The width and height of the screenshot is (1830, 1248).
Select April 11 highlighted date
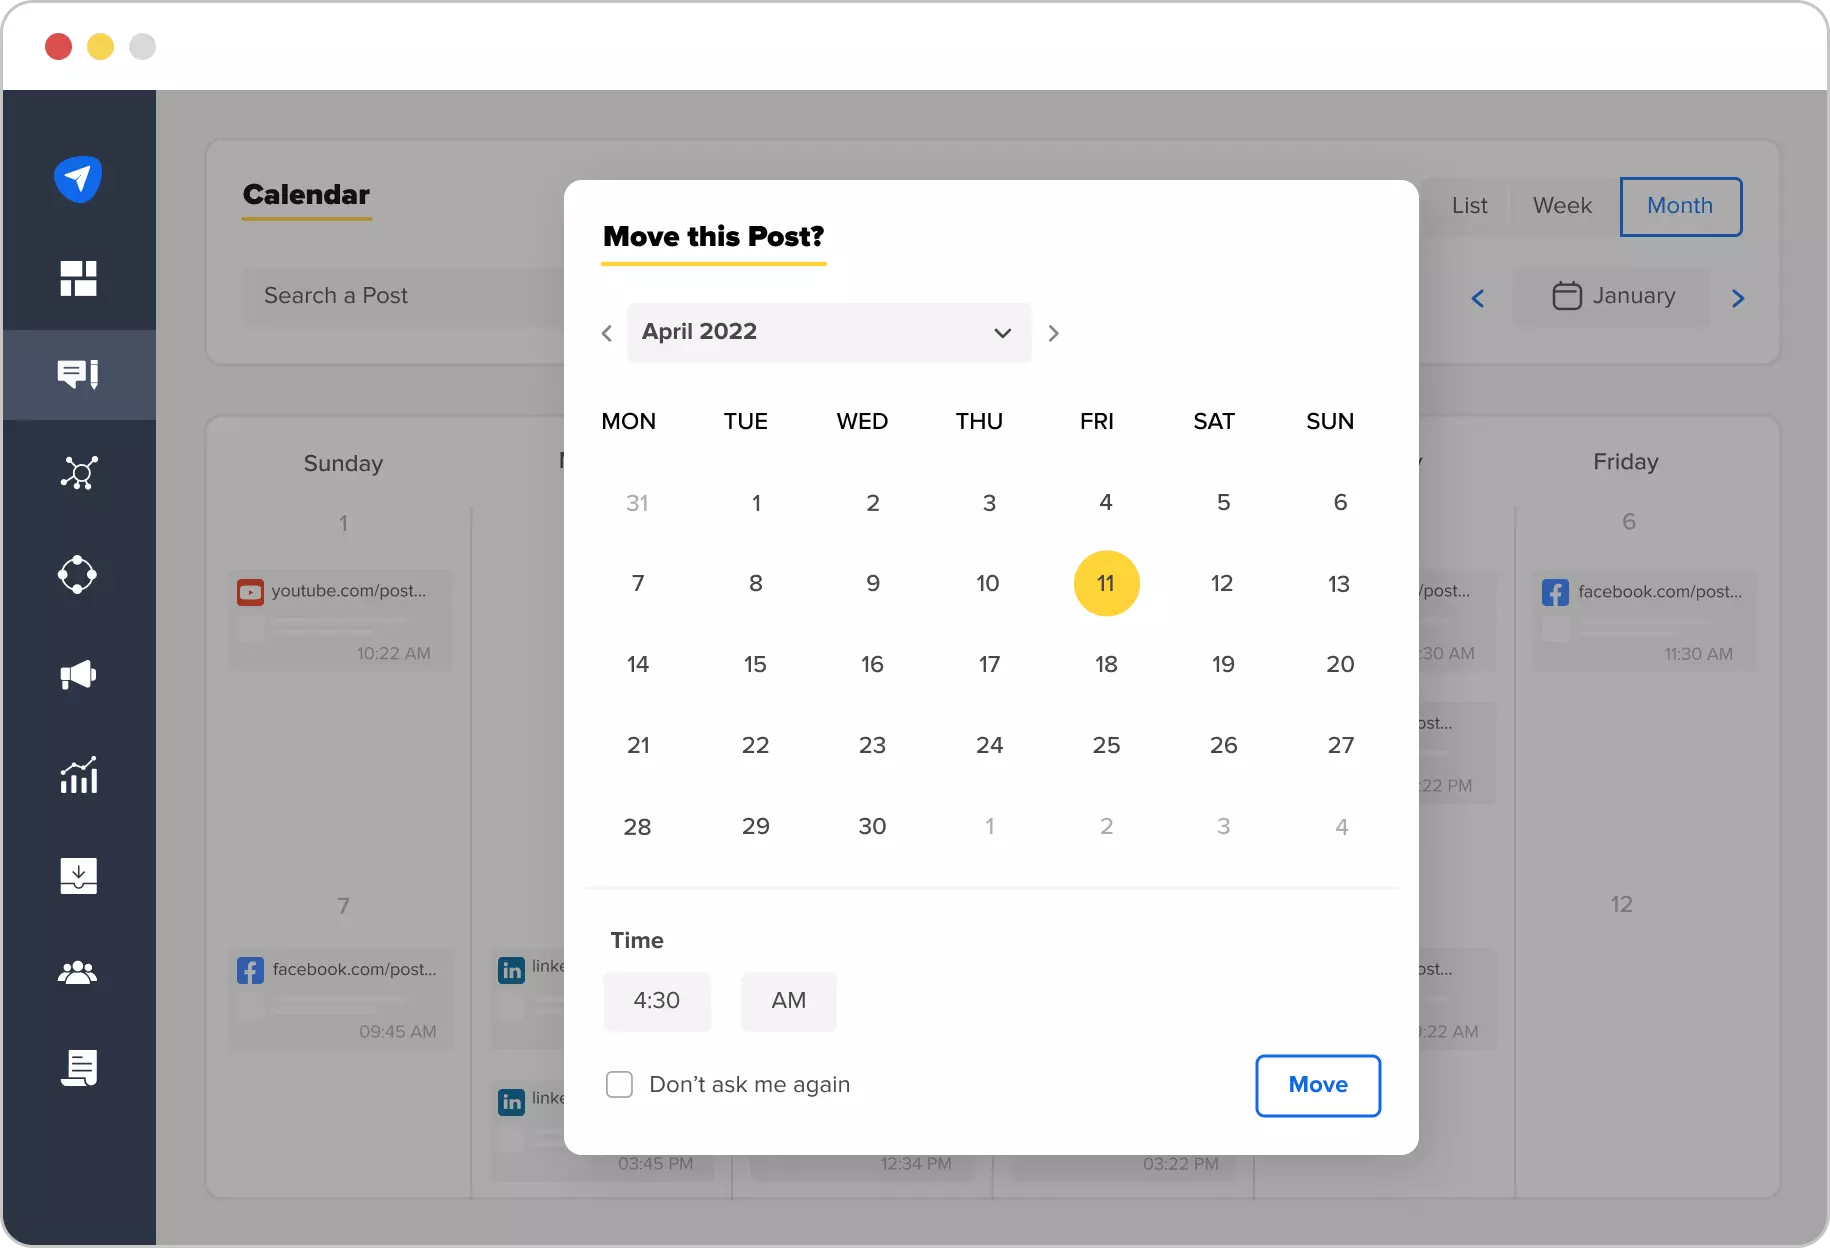point(1106,583)
